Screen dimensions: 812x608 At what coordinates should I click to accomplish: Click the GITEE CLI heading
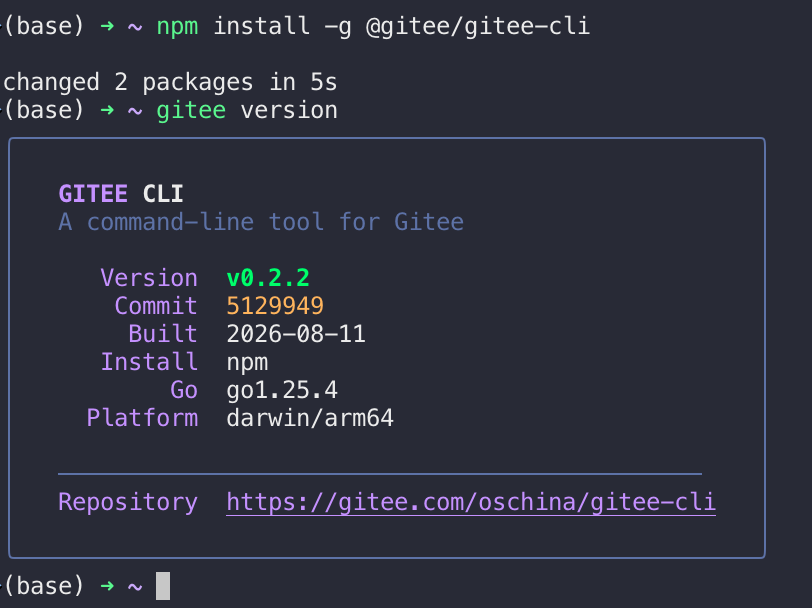point(121,194)
